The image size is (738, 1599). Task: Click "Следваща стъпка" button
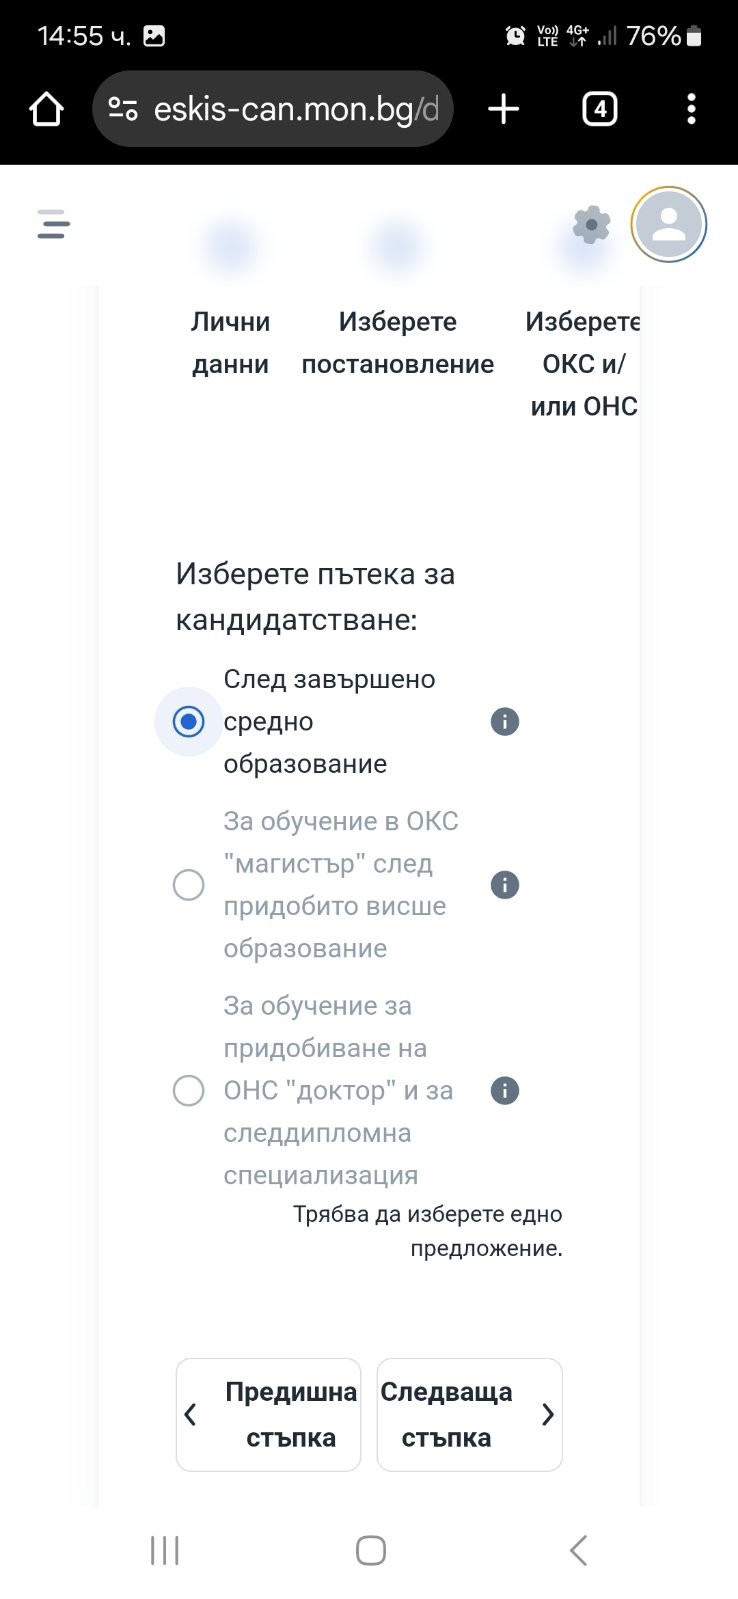(x=469, y=1415)
